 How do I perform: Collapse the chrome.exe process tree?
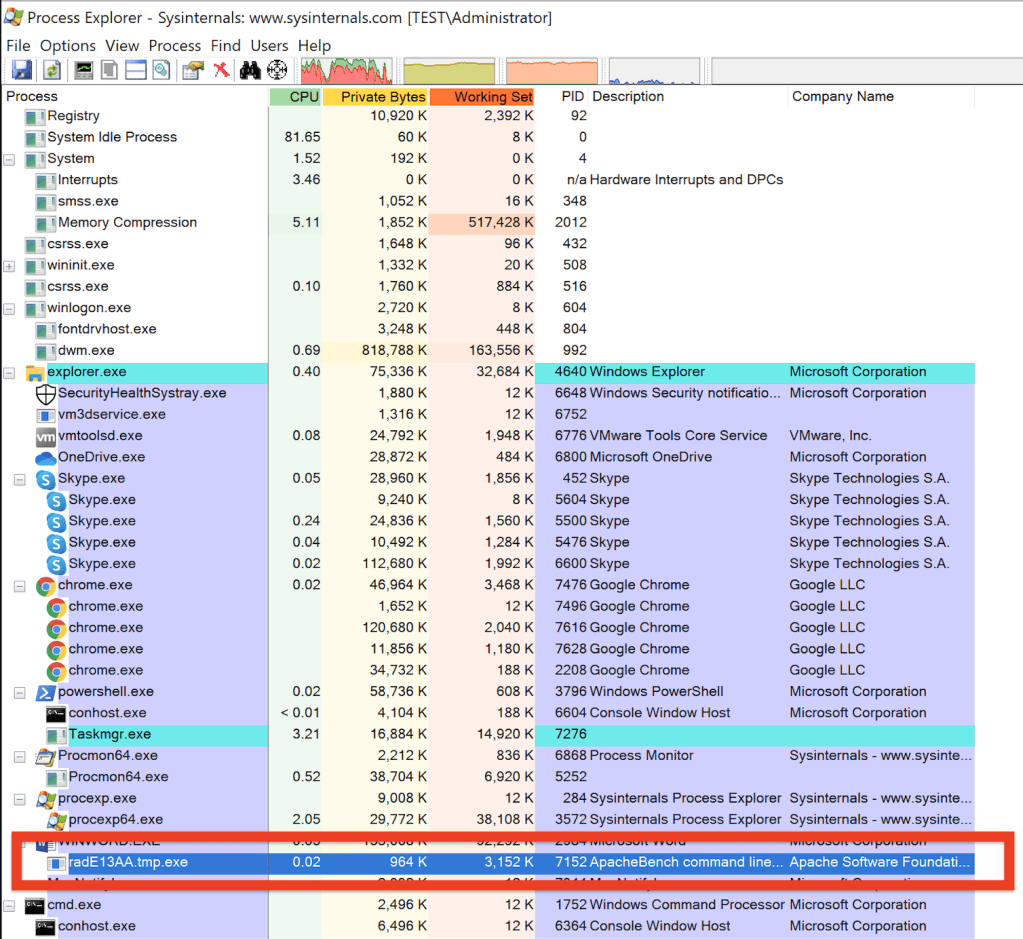[19, 586]
